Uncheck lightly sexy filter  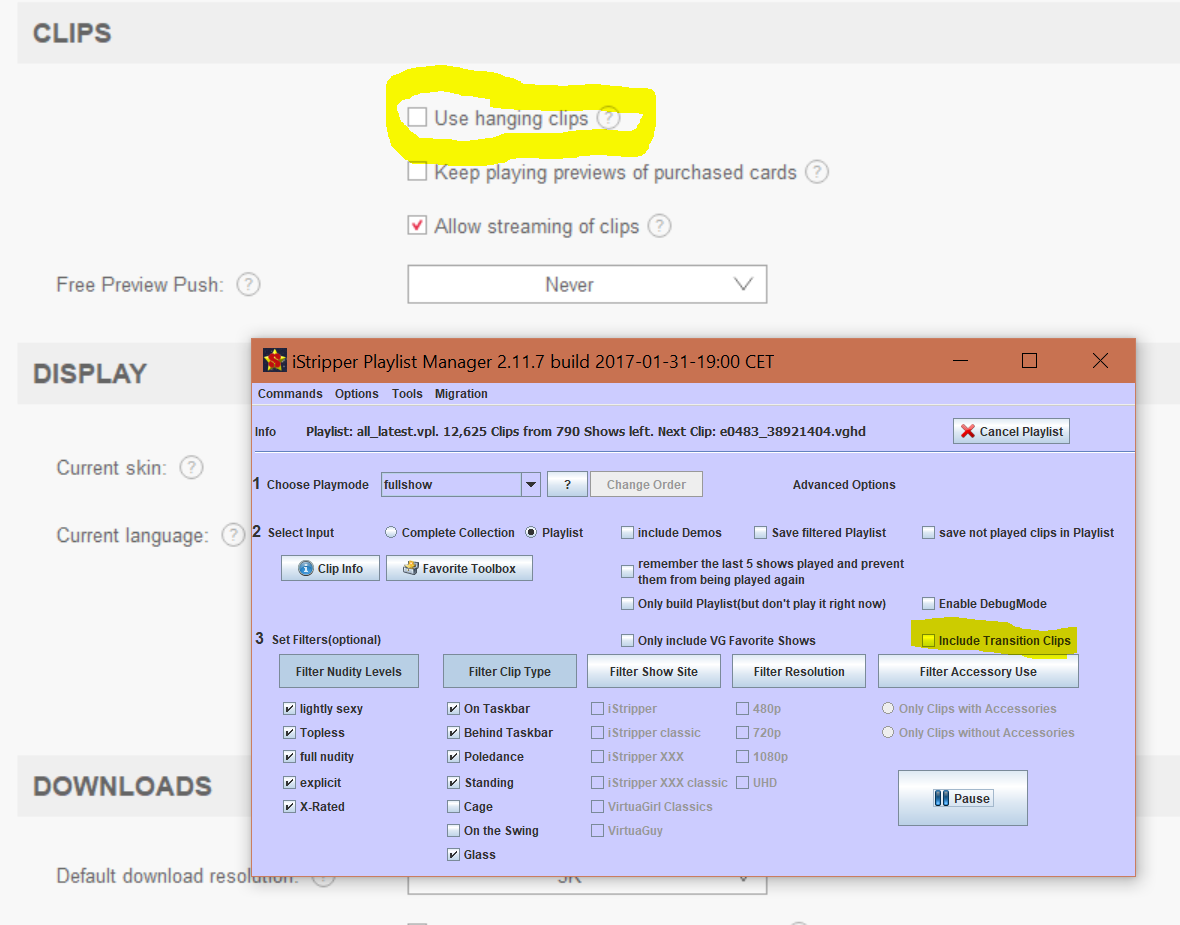point(289,708)
